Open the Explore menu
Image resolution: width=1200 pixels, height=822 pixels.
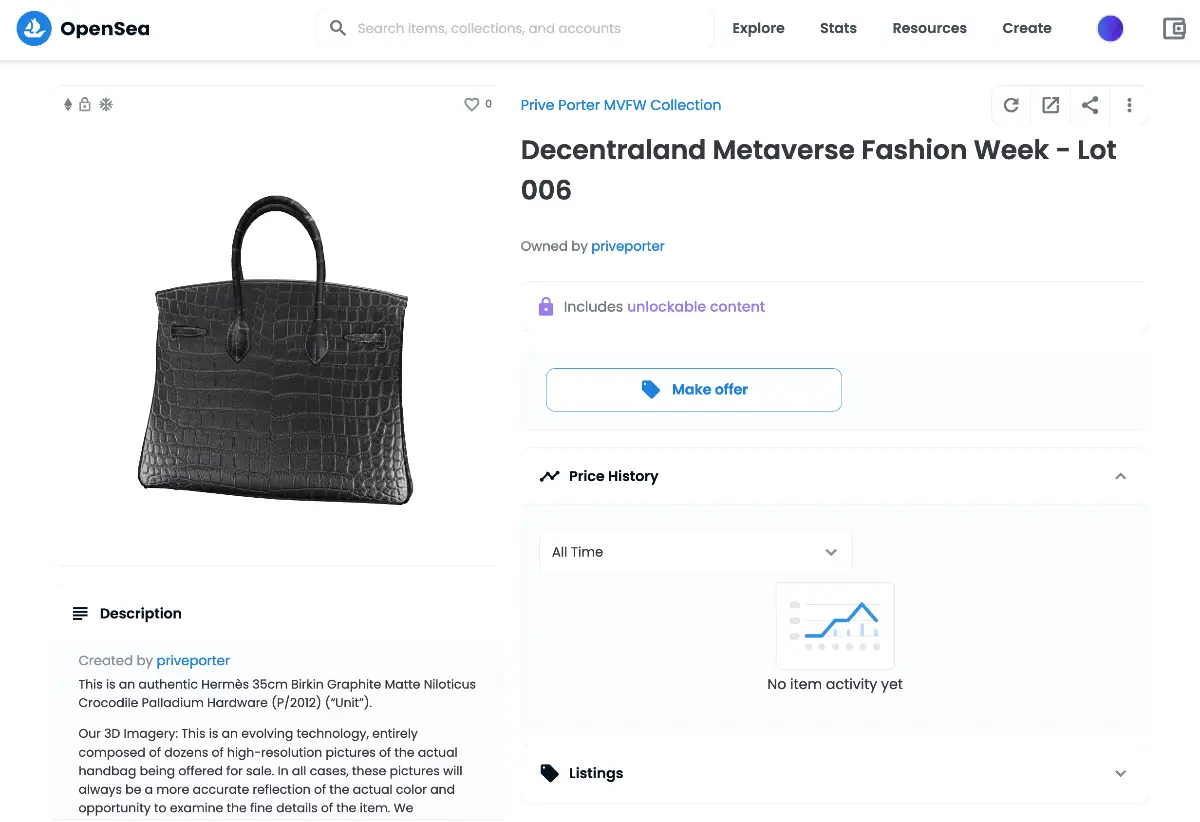(758, 28)
